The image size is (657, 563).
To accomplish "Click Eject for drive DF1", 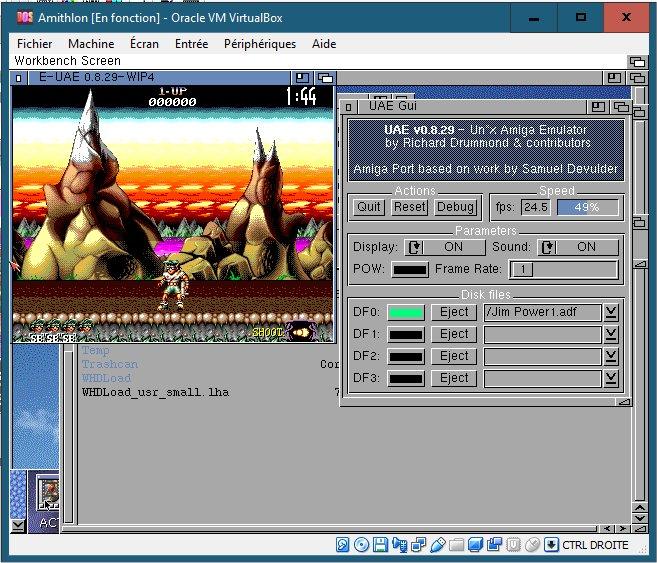I will coord(454,334).
